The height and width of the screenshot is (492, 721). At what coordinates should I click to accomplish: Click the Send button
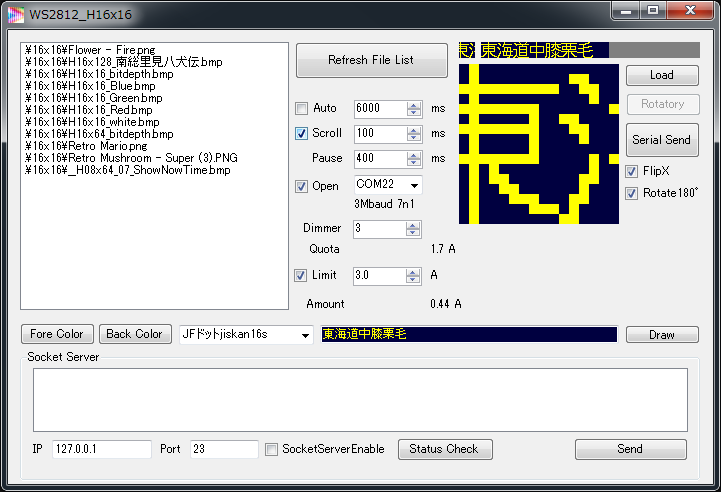pyautogui.click(x=630, y=449)
